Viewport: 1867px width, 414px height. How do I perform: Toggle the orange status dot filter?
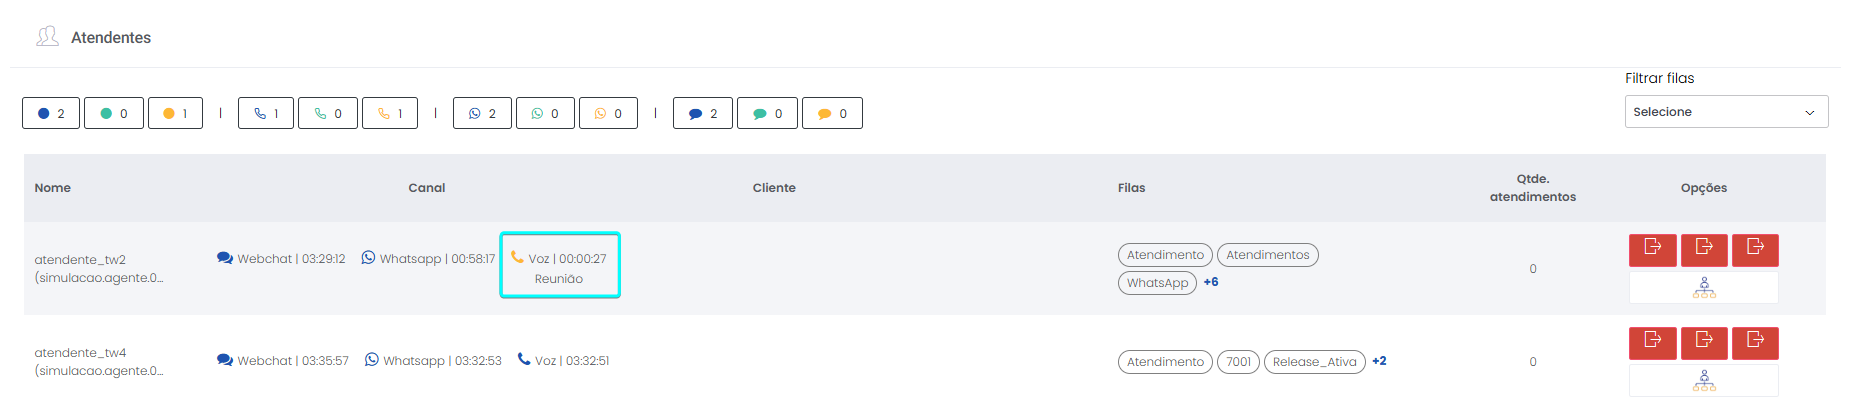point(175,113)
